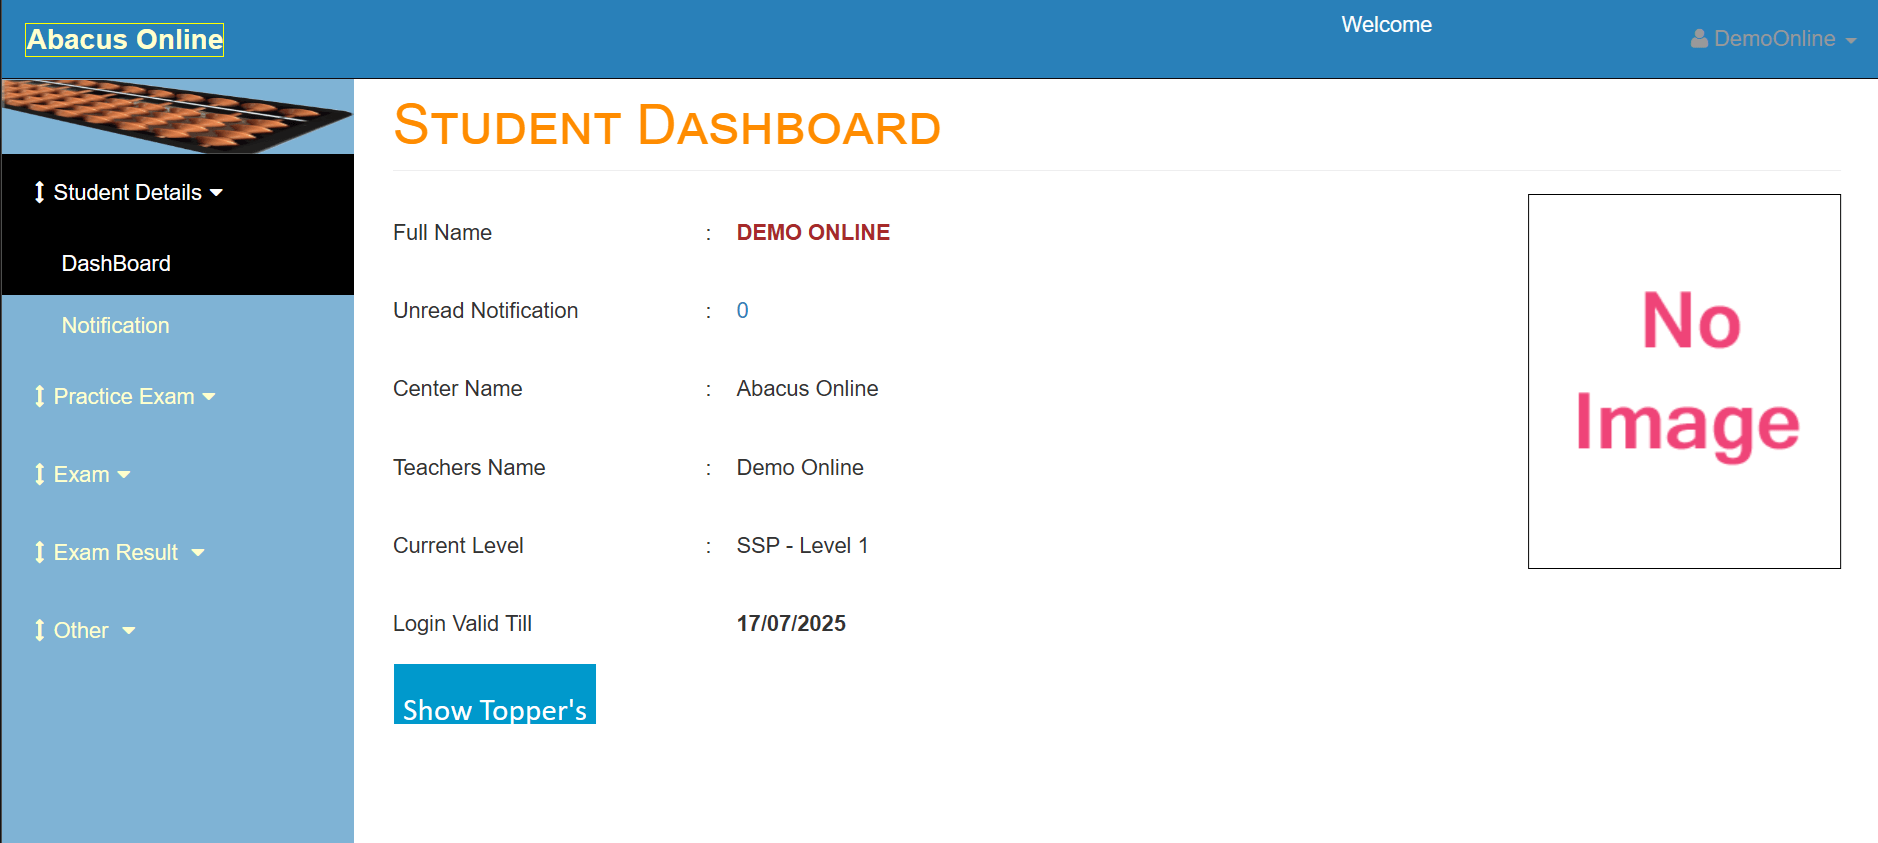Click the Current Level label

458,546
